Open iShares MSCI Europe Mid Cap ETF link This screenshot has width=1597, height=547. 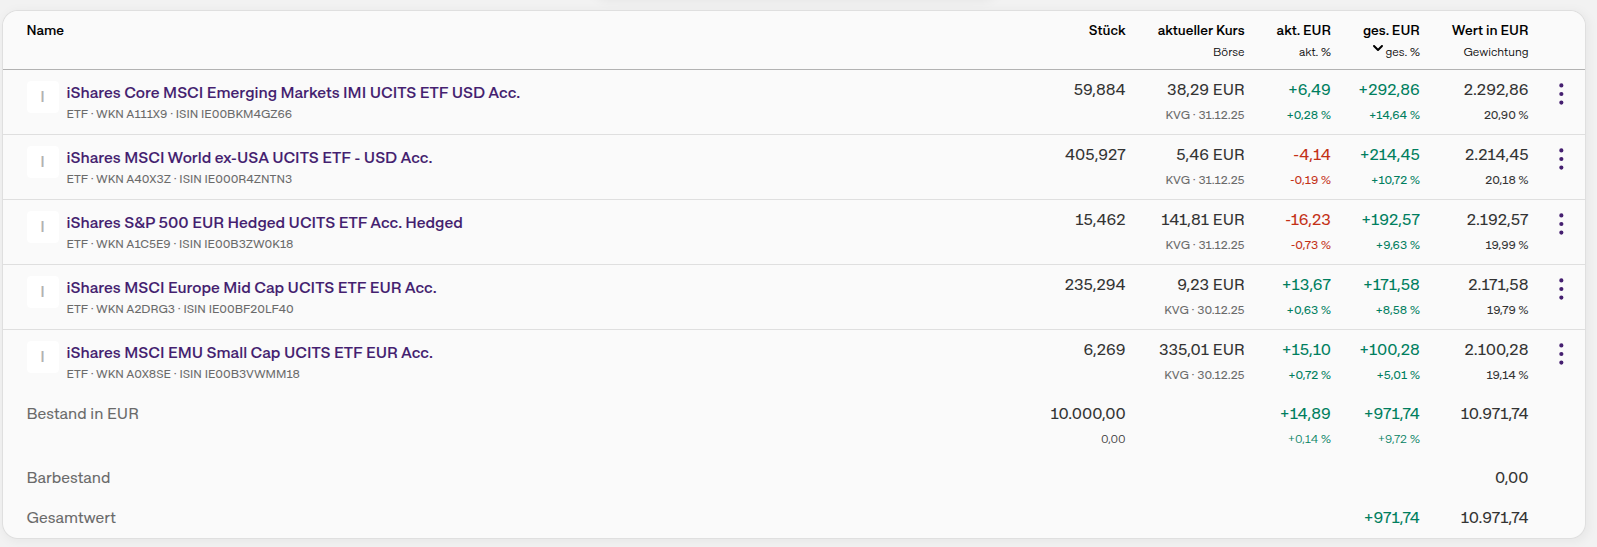pos(251,288)
